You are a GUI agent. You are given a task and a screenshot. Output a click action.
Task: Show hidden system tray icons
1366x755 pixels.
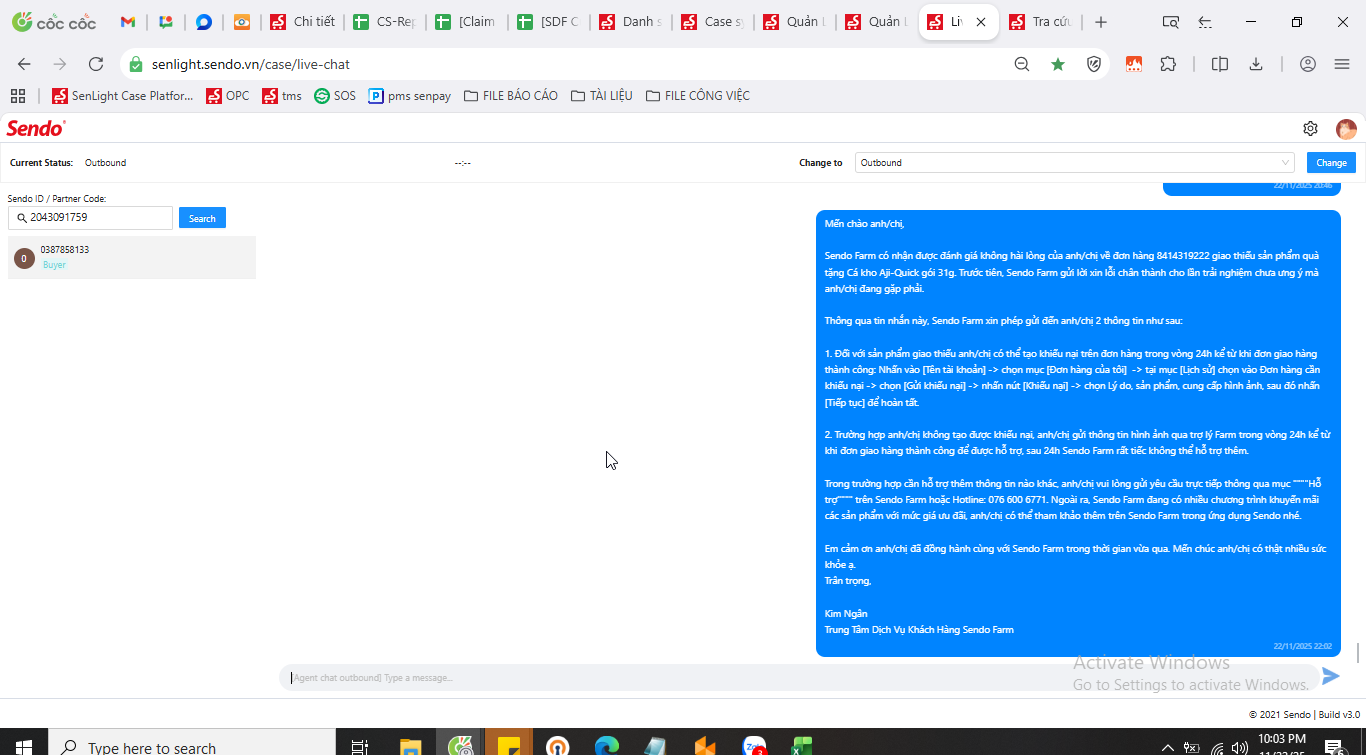click(1167, 747)
